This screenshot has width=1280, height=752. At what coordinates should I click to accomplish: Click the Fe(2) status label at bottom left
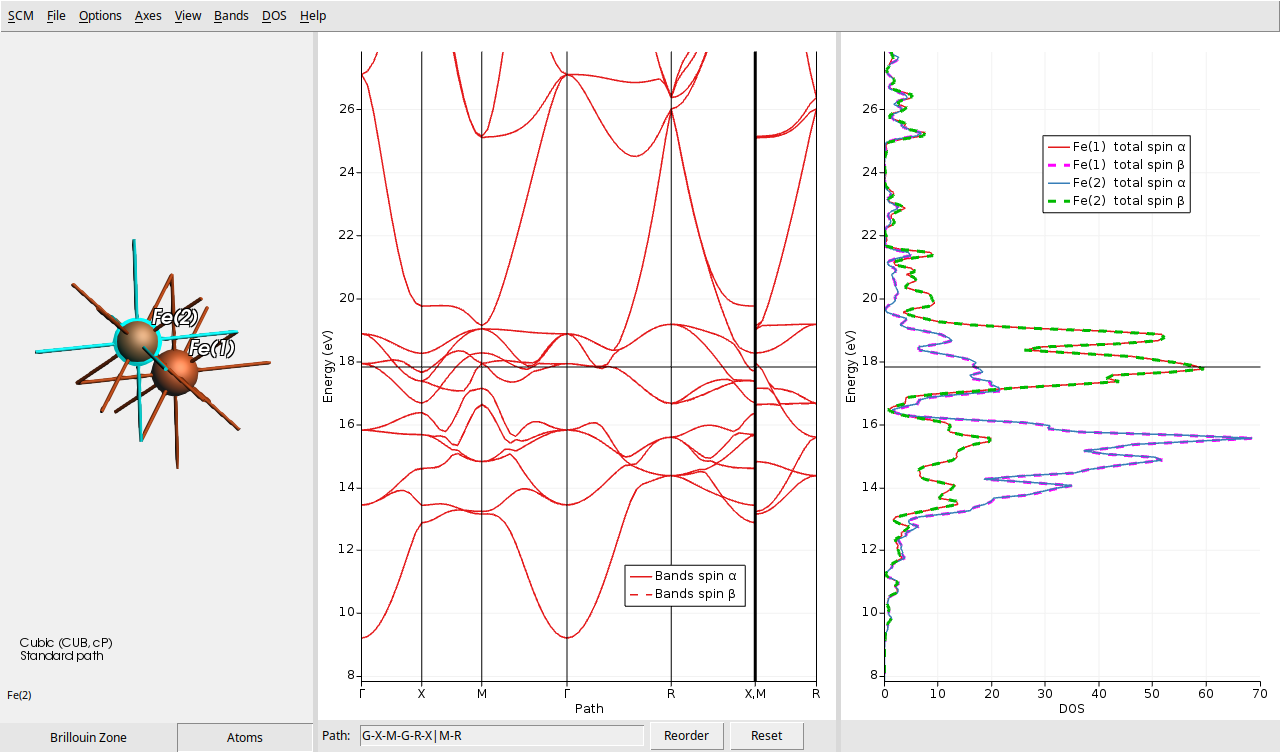[19, 695]
